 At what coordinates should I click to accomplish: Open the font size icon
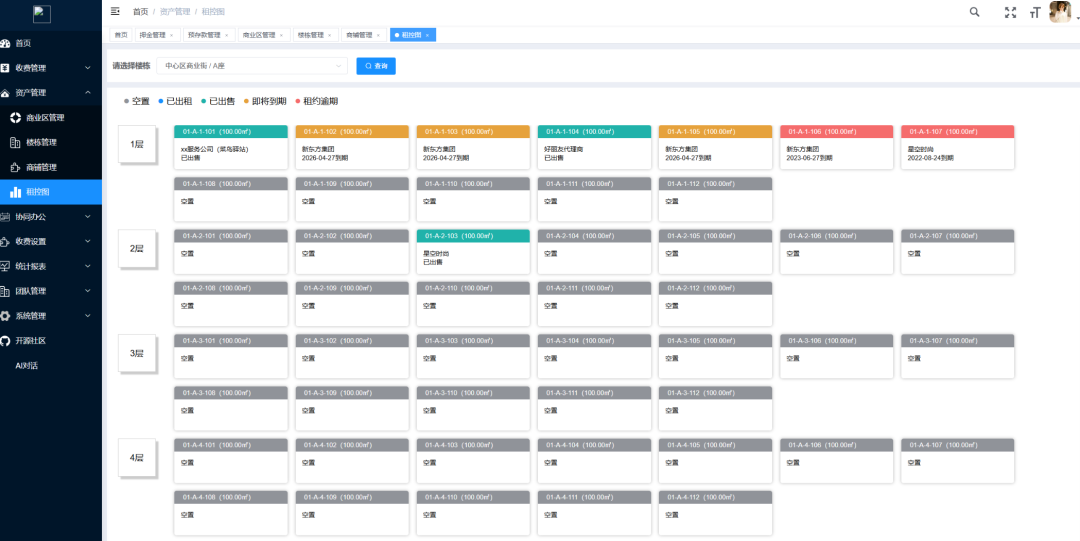(x=1035, y=12)
